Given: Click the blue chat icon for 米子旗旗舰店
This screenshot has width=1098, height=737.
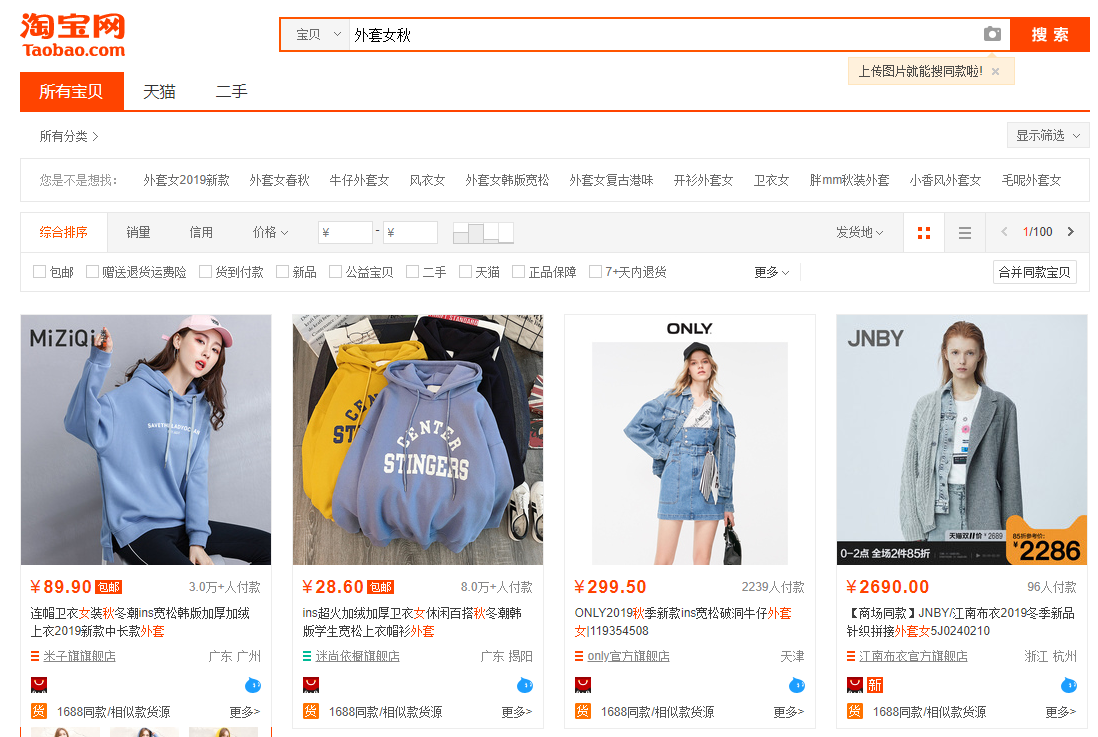Looking at the screenshot, I should click(252, 685).
